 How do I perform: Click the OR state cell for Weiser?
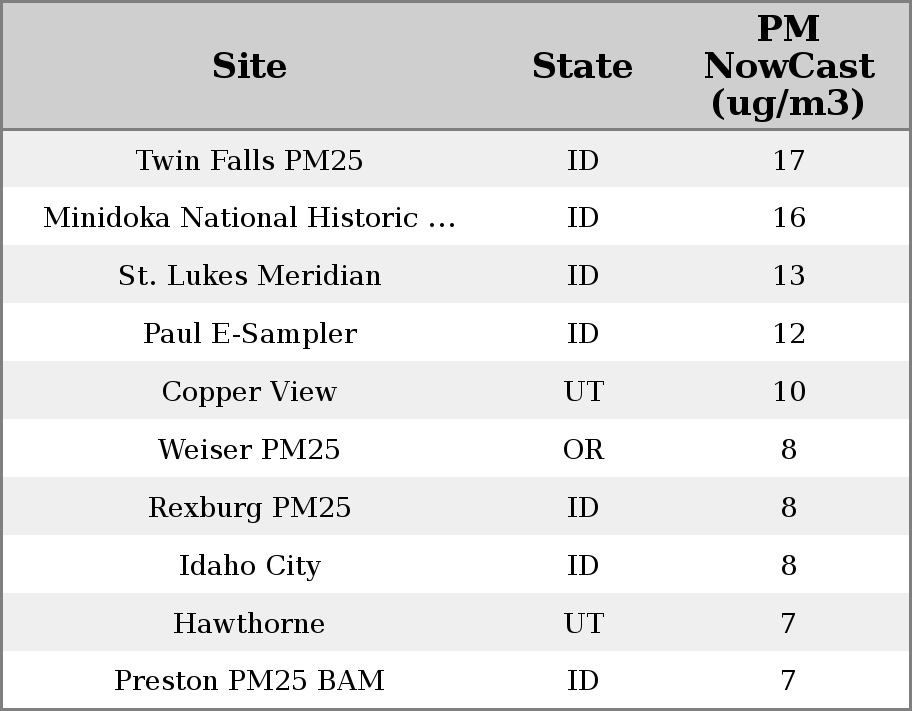point(583,450)
